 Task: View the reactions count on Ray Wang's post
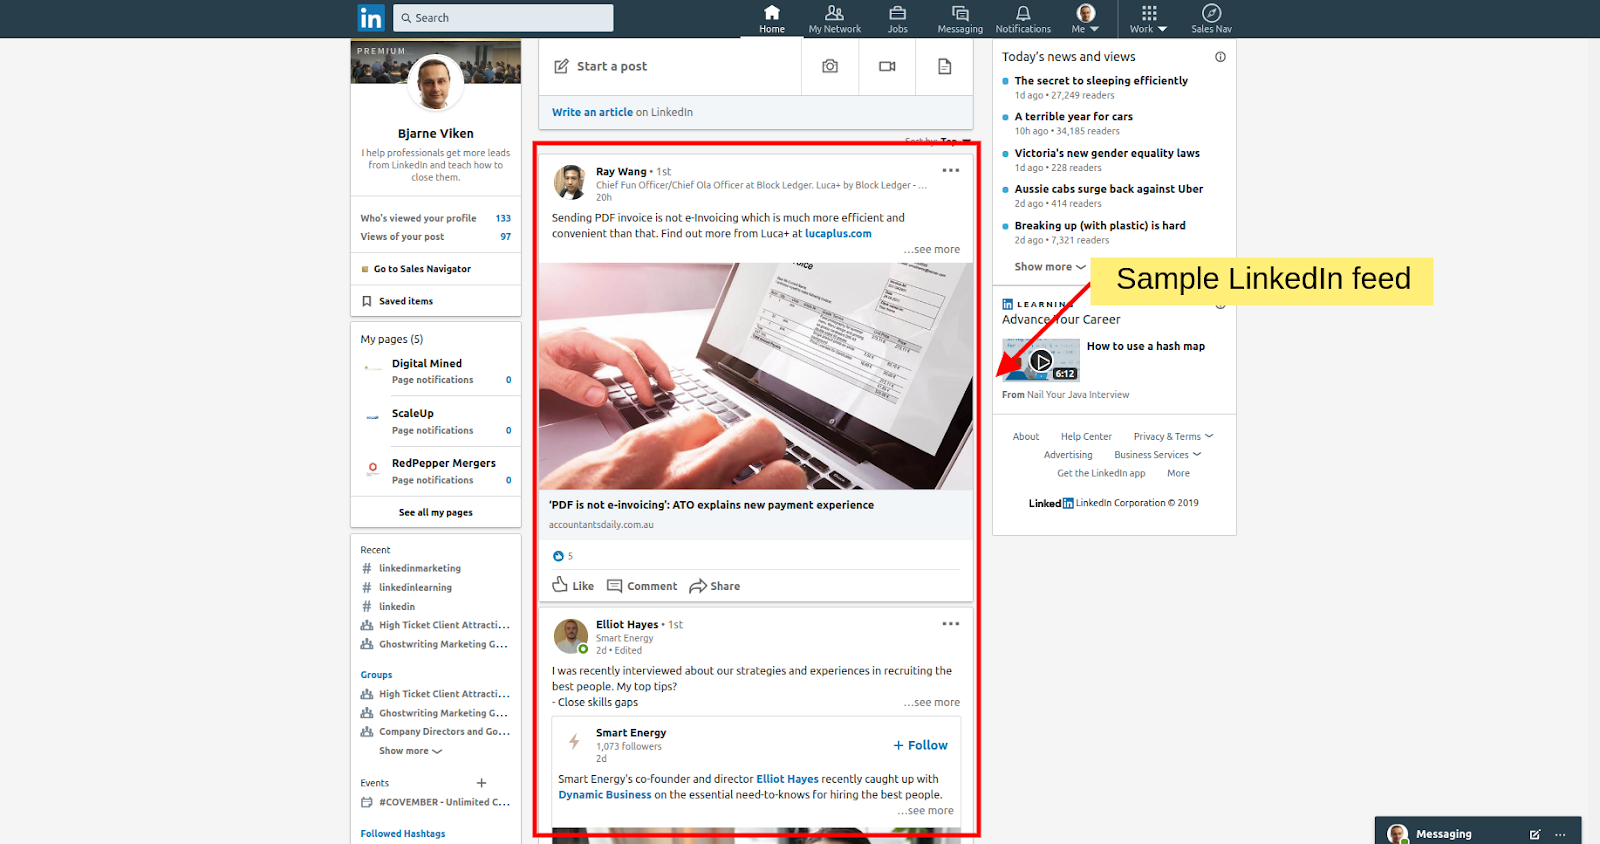point(563,556)
